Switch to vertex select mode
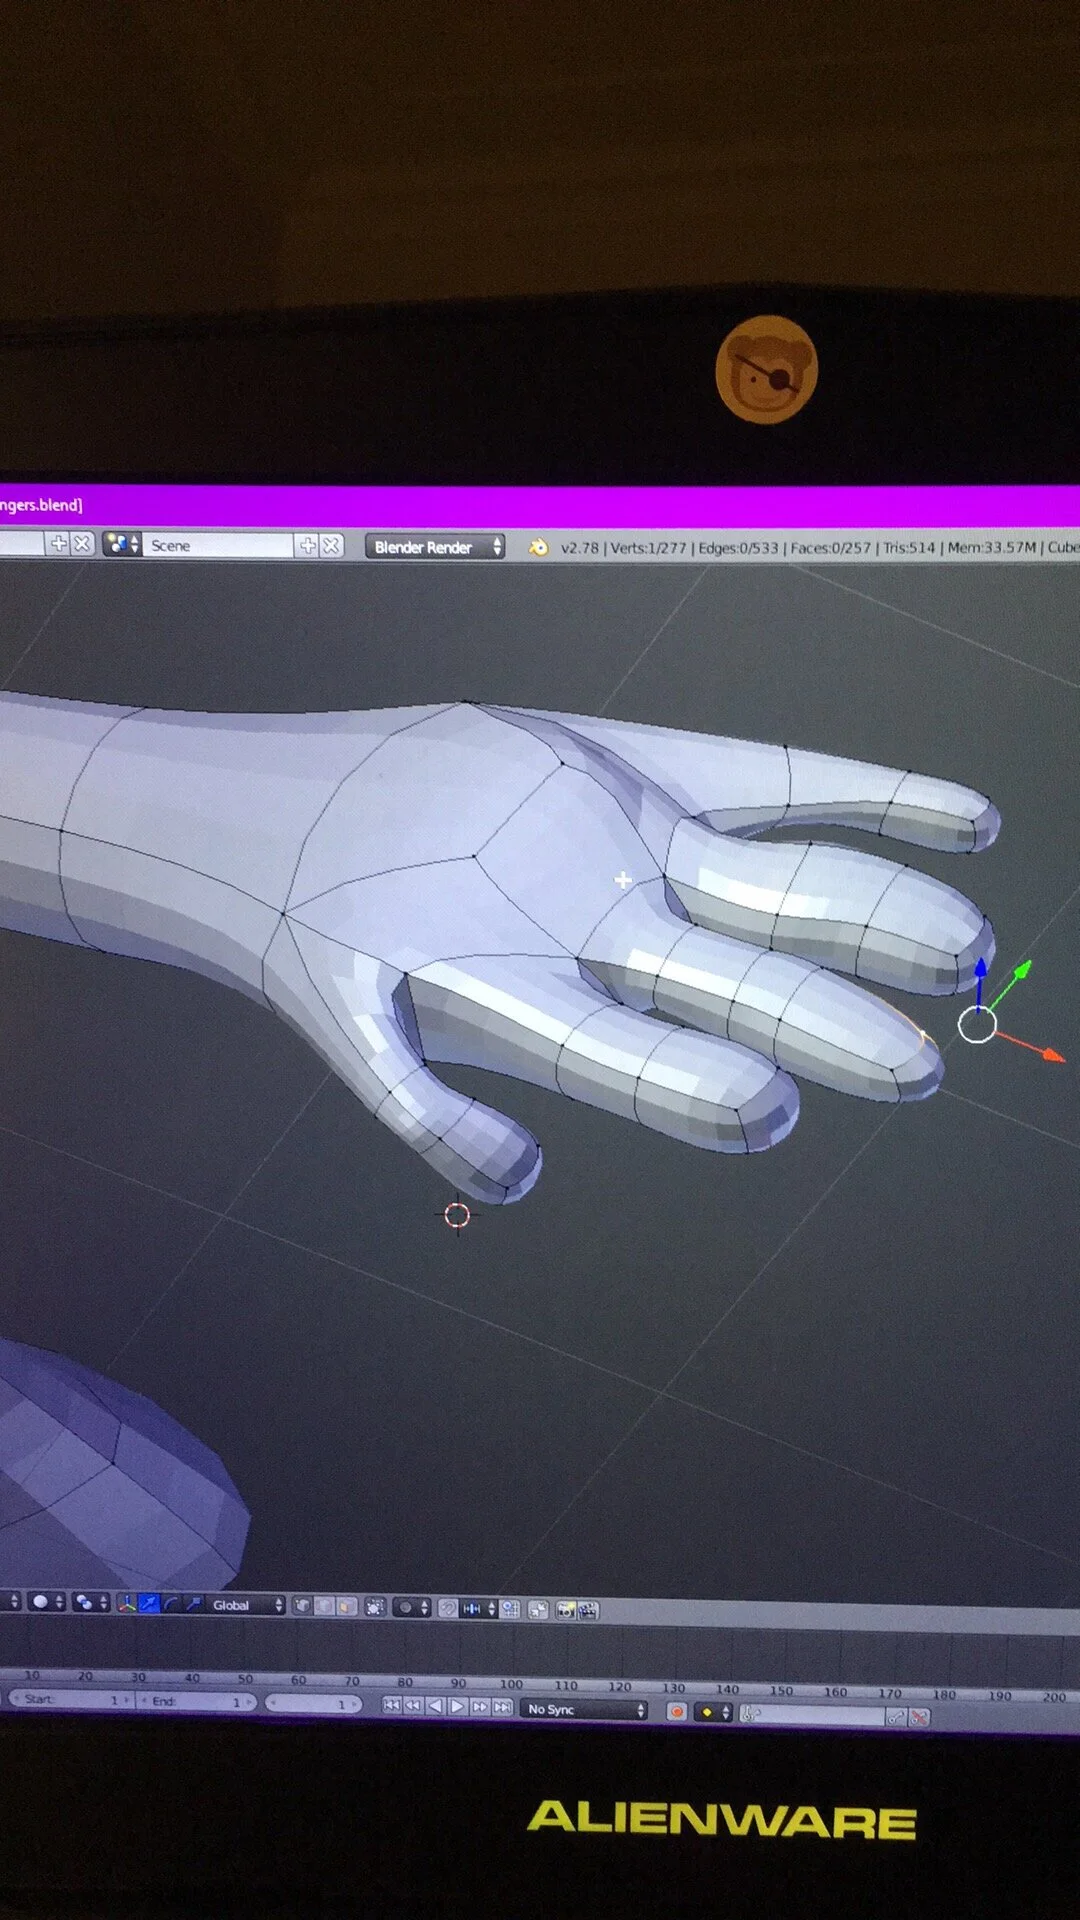The height and width of the screenshot is (1920, 1080). coord(302,1606)
